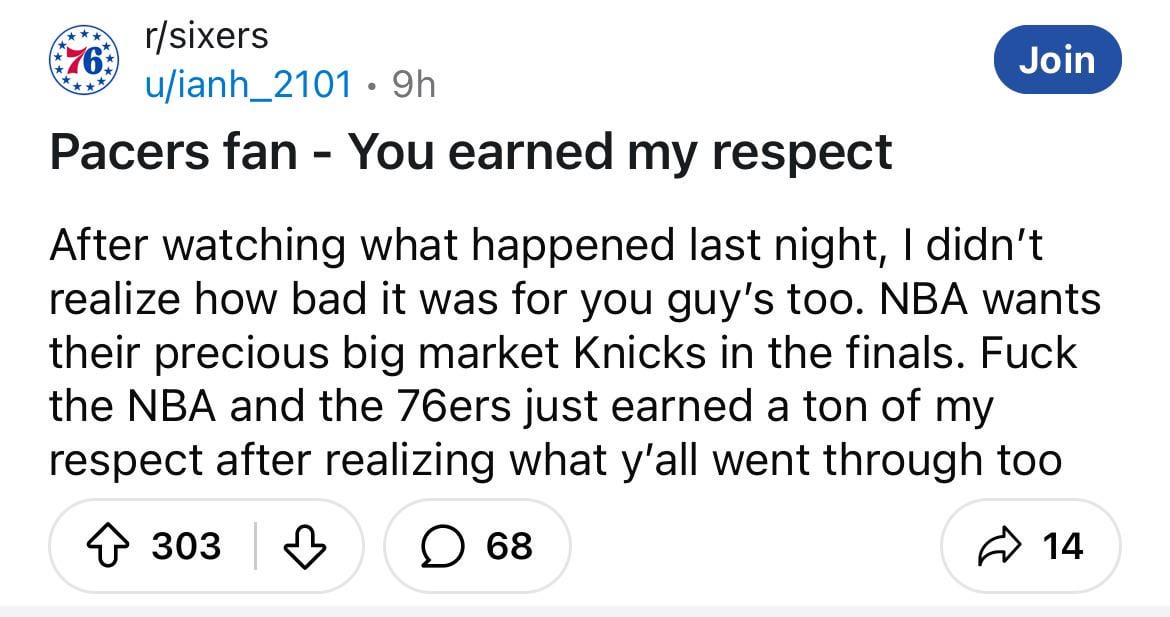1170x617 pixels.
Task: Click the 303 vote count
Action: coord(186,546)
